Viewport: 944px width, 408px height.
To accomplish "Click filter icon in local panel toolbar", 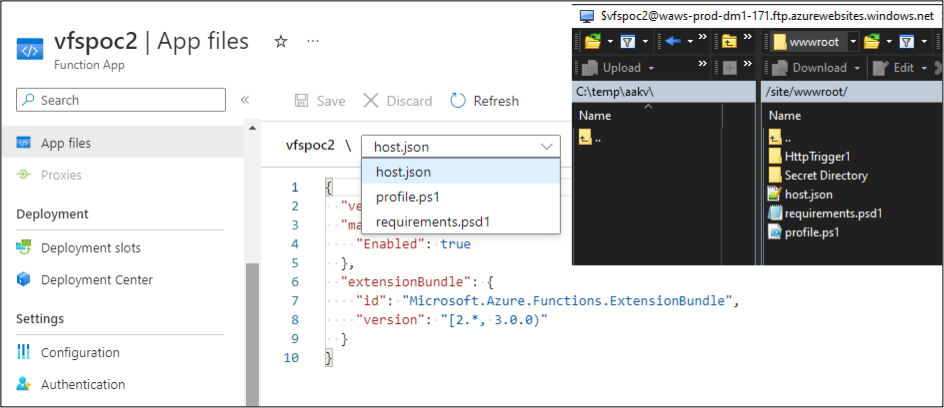I will coord(629,41).
